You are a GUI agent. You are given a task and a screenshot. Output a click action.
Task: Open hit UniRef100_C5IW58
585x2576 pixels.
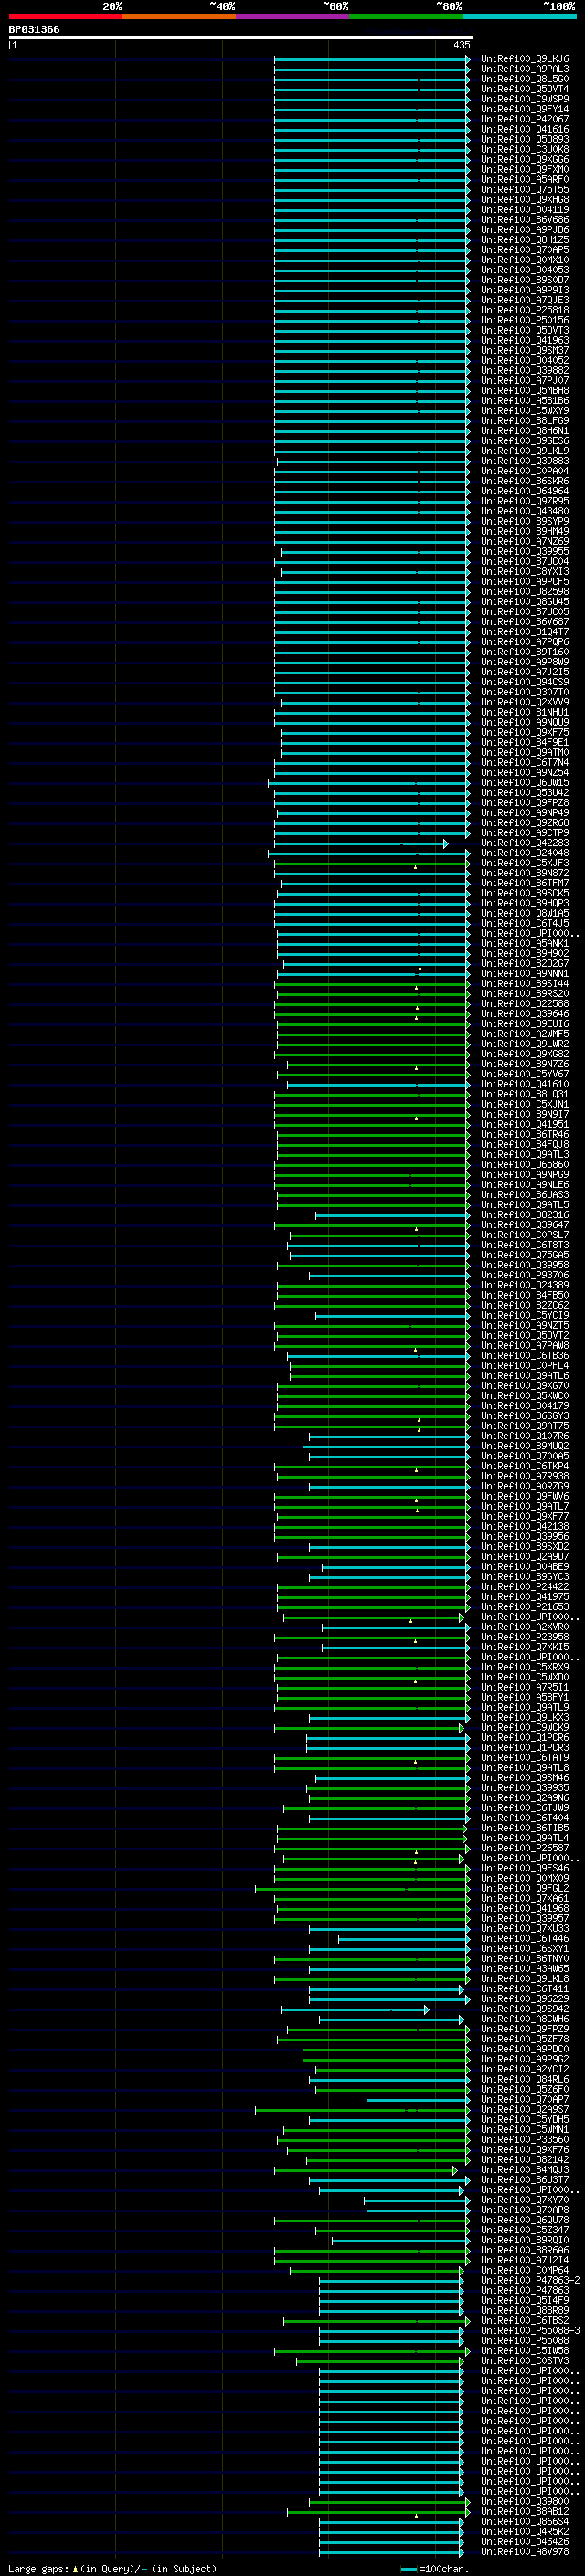525,2351
